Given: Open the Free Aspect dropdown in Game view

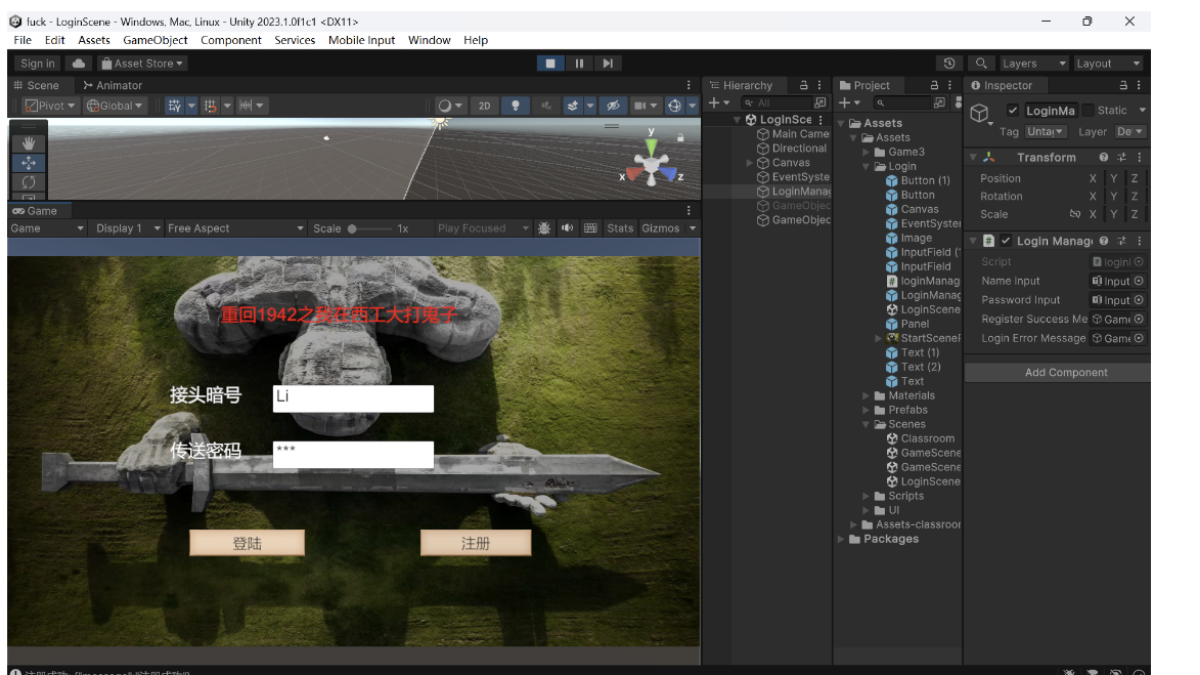Looking at the screenshot, I should click(236, 228).
